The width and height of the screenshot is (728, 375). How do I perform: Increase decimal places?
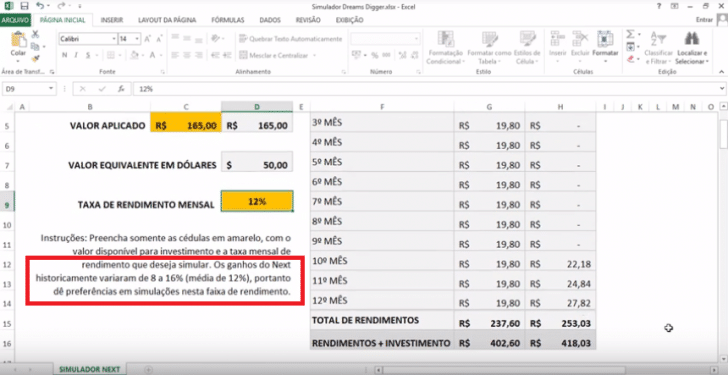point(402,55)
